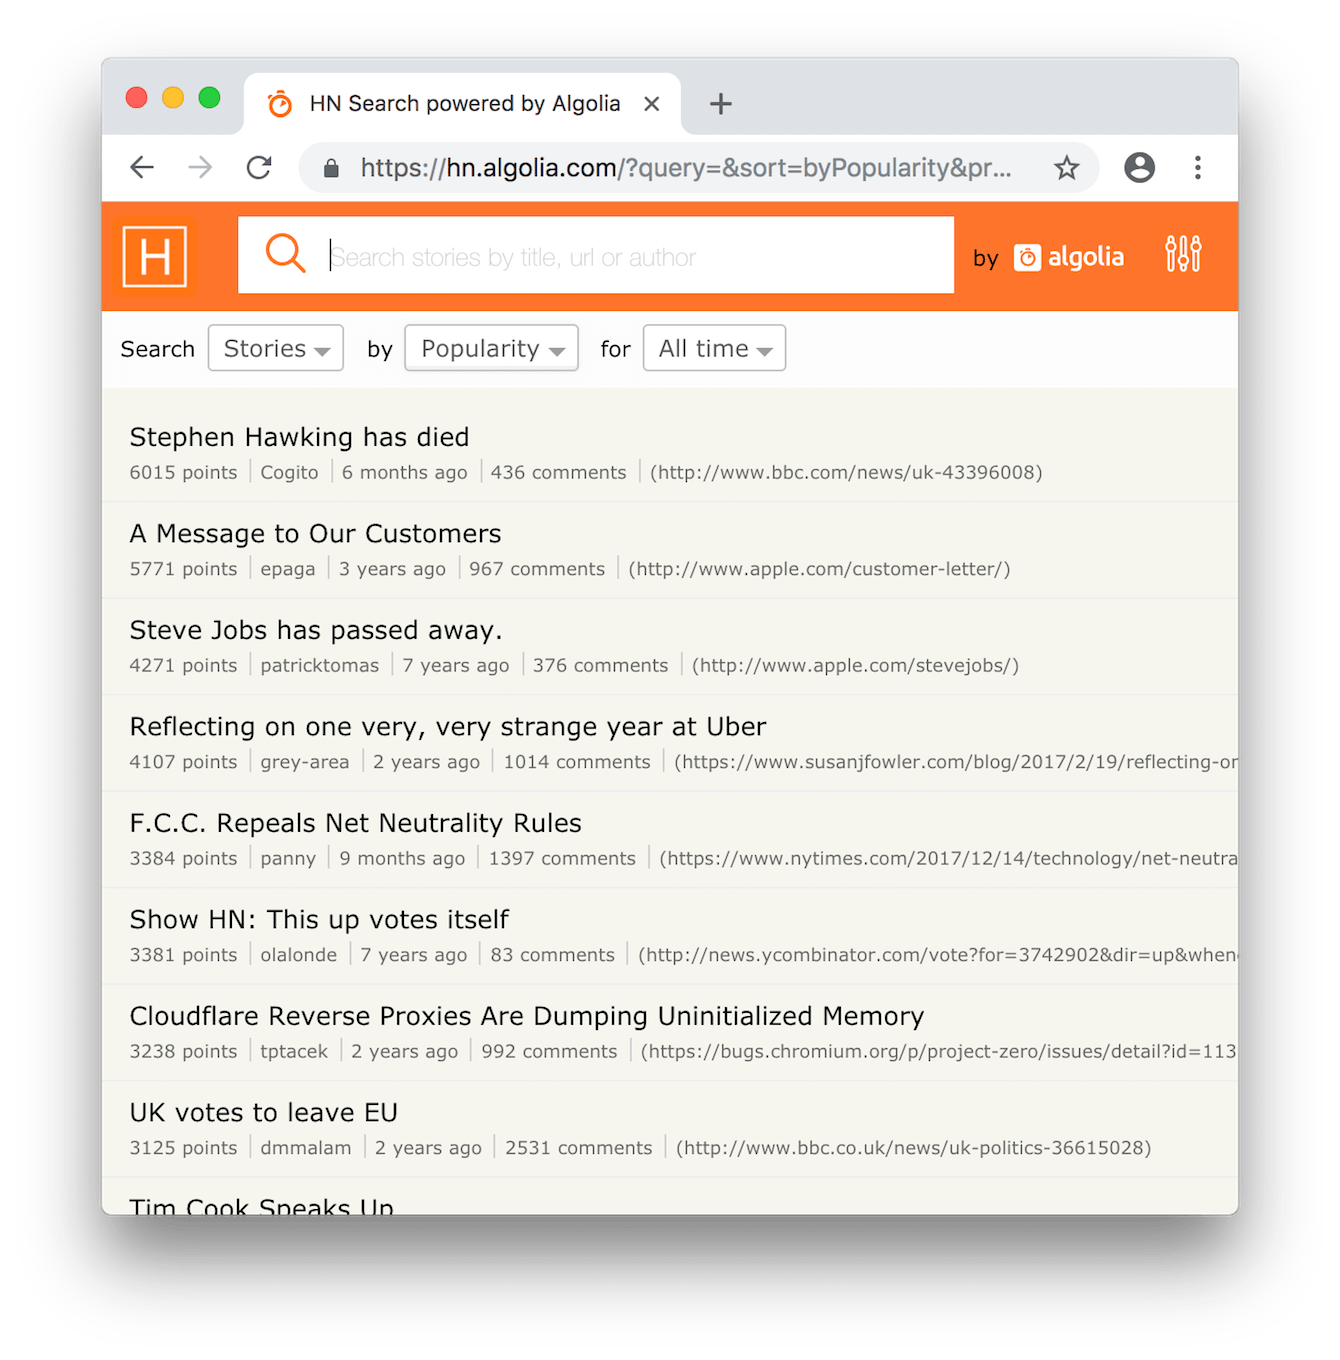Open 'Stephen Hawking has died' story

(x=299, y=437)
